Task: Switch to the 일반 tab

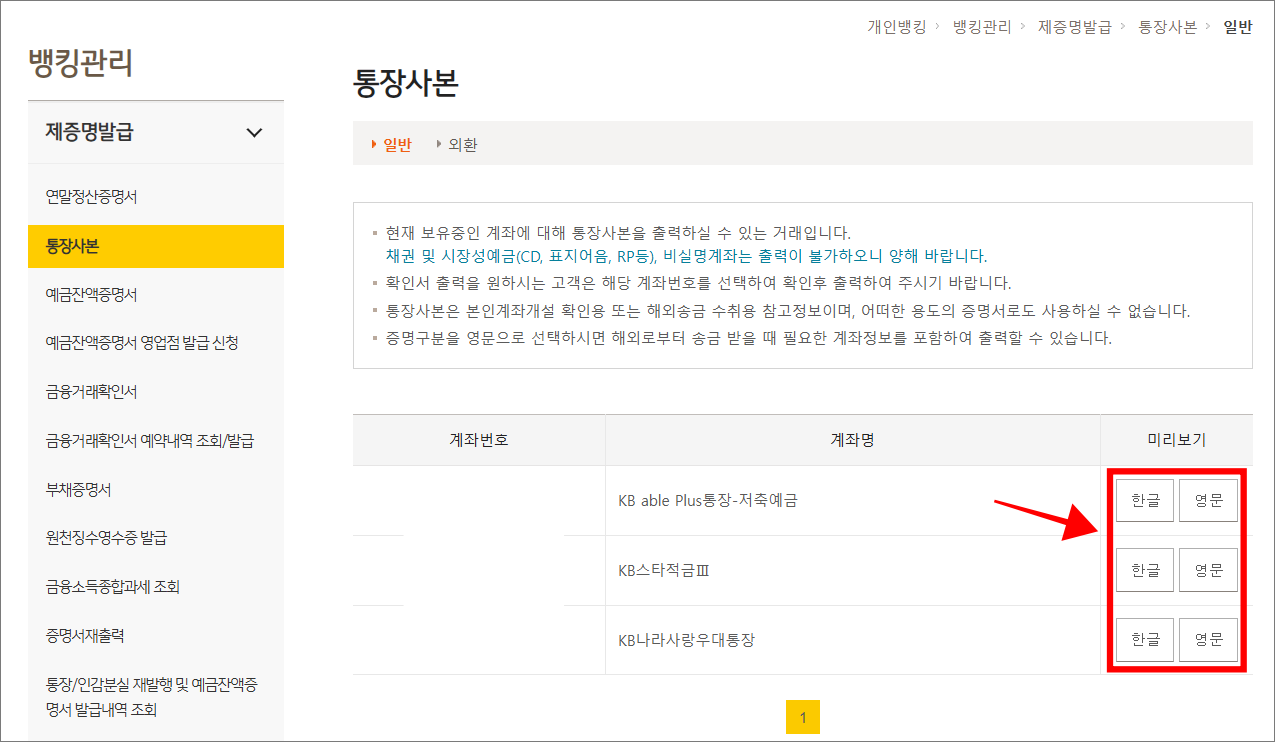Action: (397, 145)
